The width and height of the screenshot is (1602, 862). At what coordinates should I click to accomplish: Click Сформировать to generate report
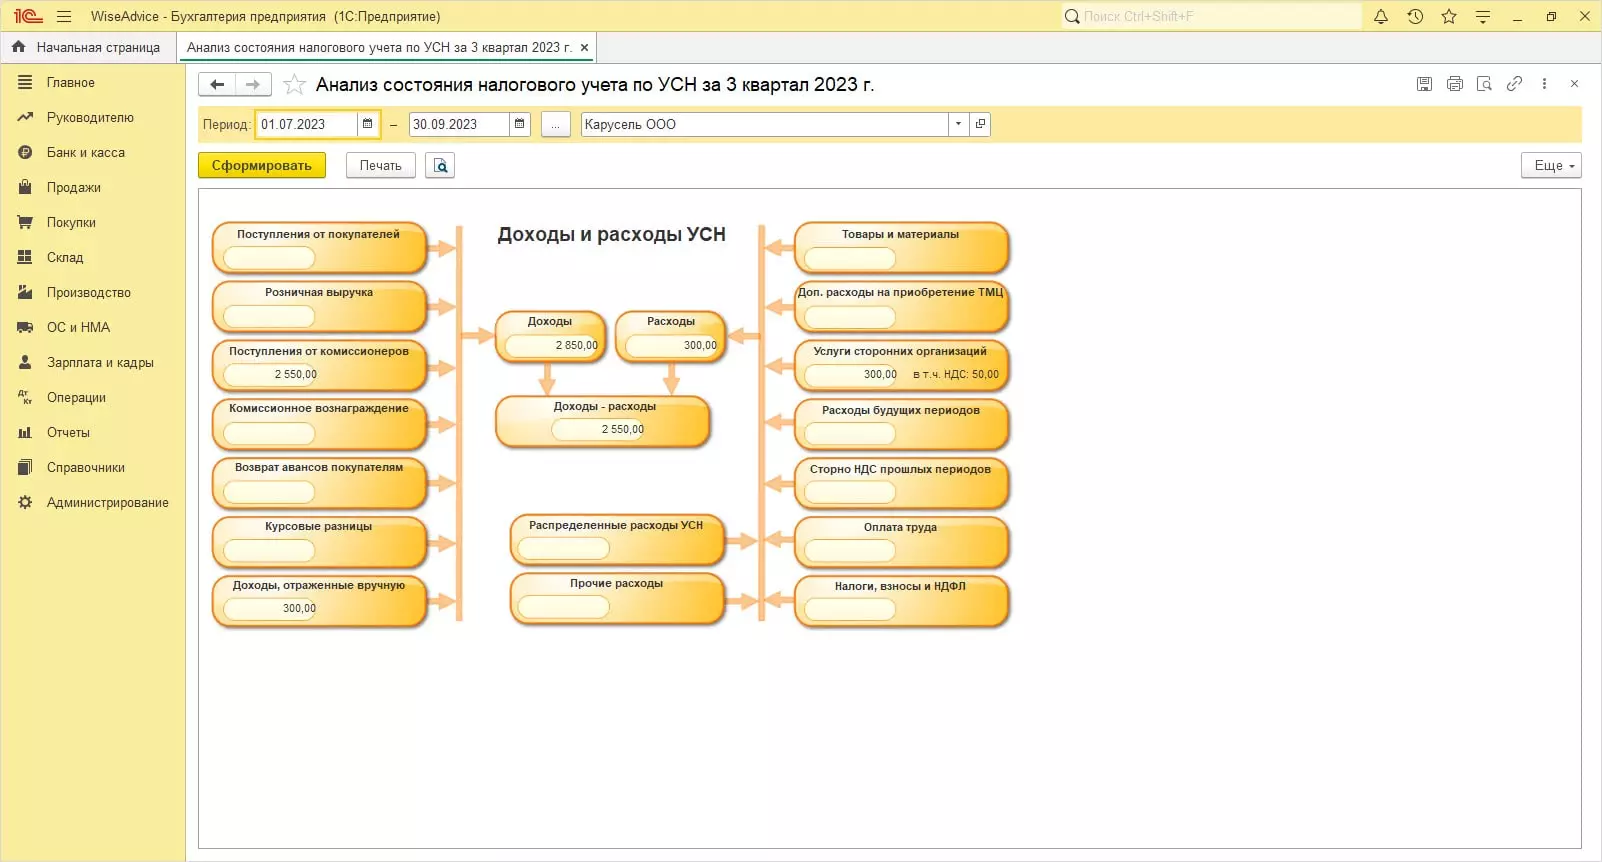click(x=262, y=165)
